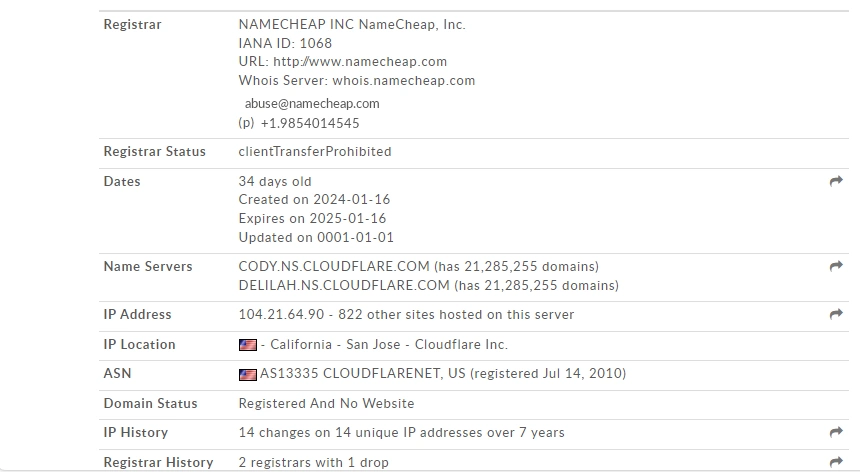Select the whois.namecheap.com server text
The width and height of the screenshot is (860, 472).
coord(404,81)
